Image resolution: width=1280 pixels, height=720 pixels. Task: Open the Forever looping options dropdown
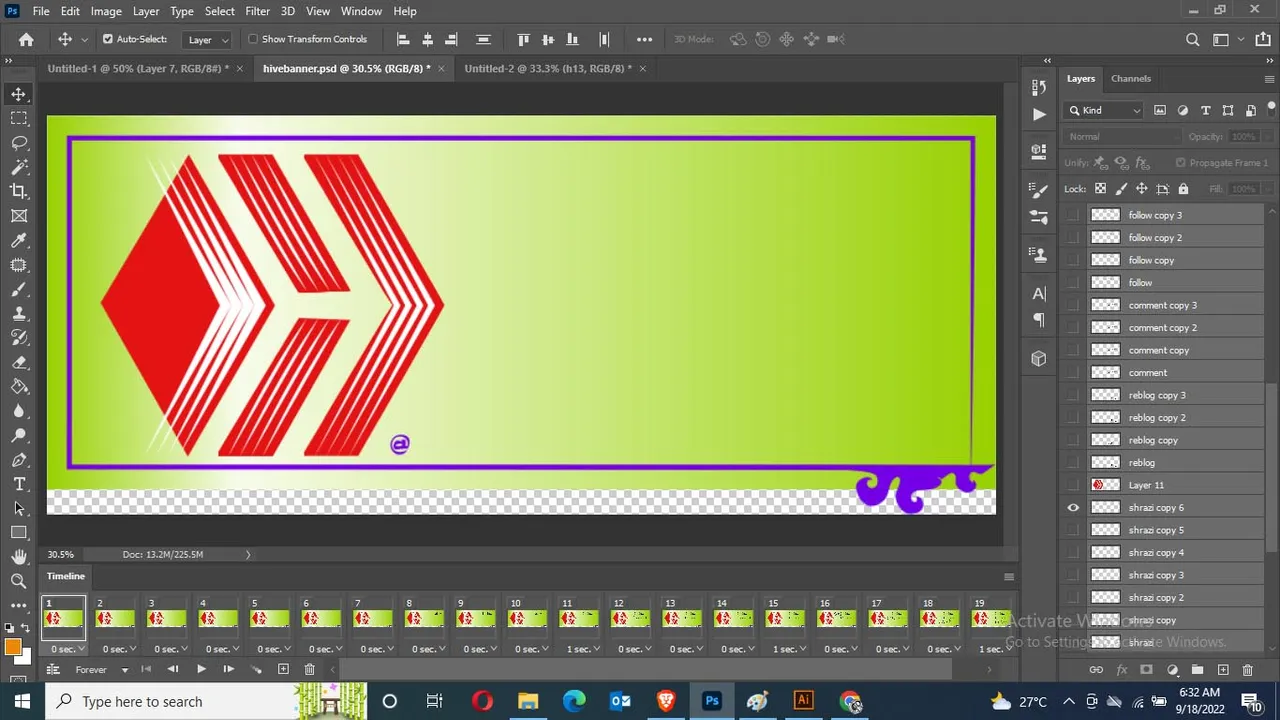point(101,669)
